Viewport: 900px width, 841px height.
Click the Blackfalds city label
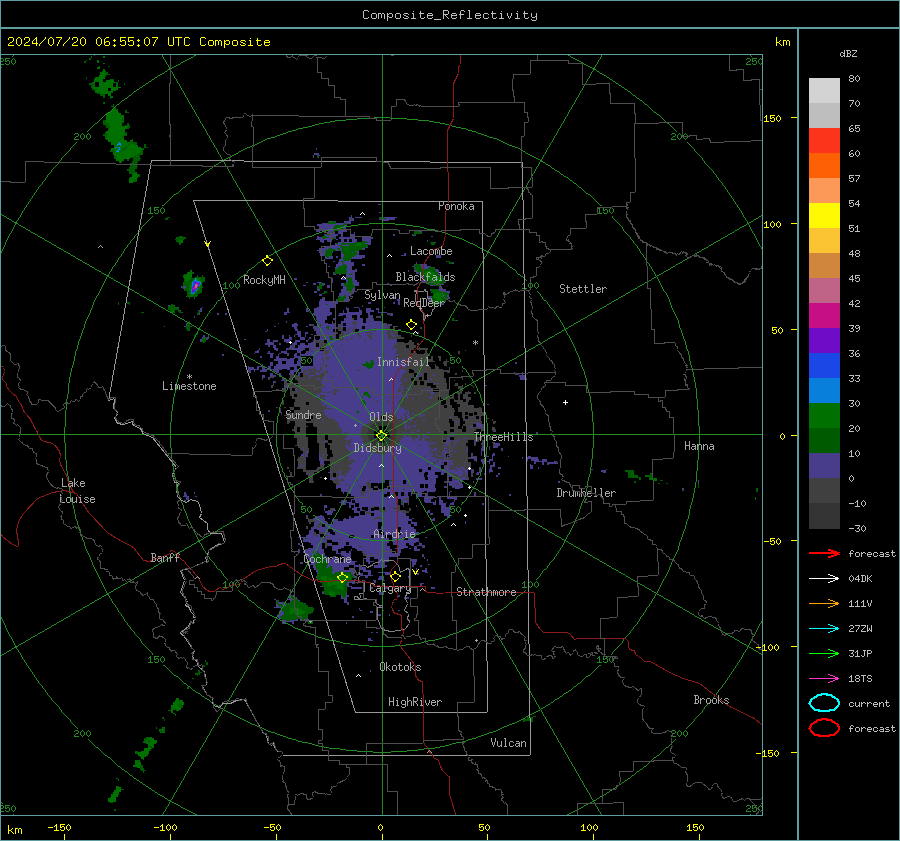pos(425,277)
